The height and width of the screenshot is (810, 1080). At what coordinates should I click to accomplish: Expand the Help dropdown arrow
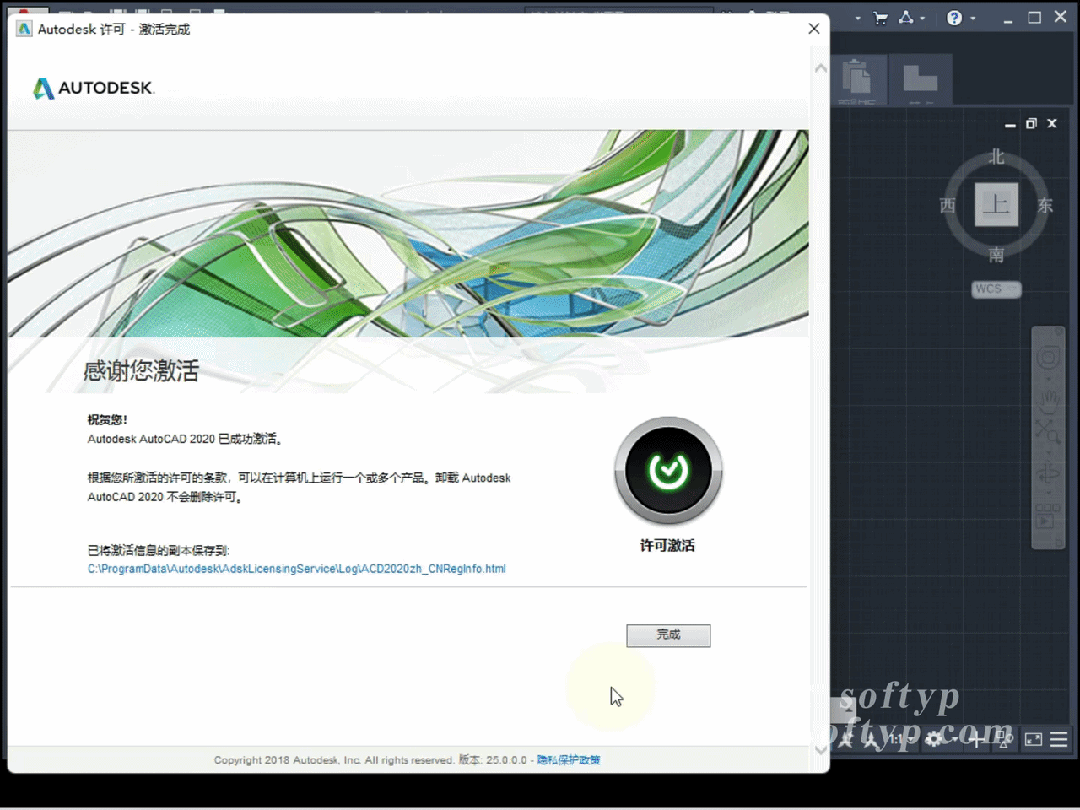click(x=973, y=19)
